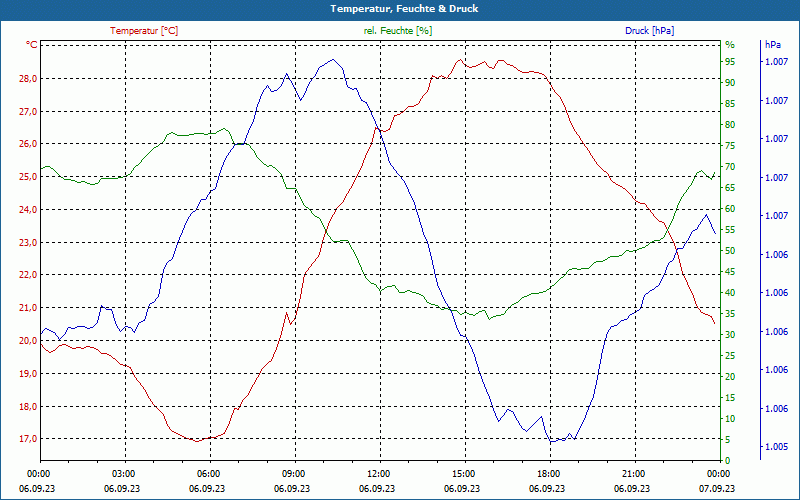Click the "03:00" time axis label

(x=122, y=474)
